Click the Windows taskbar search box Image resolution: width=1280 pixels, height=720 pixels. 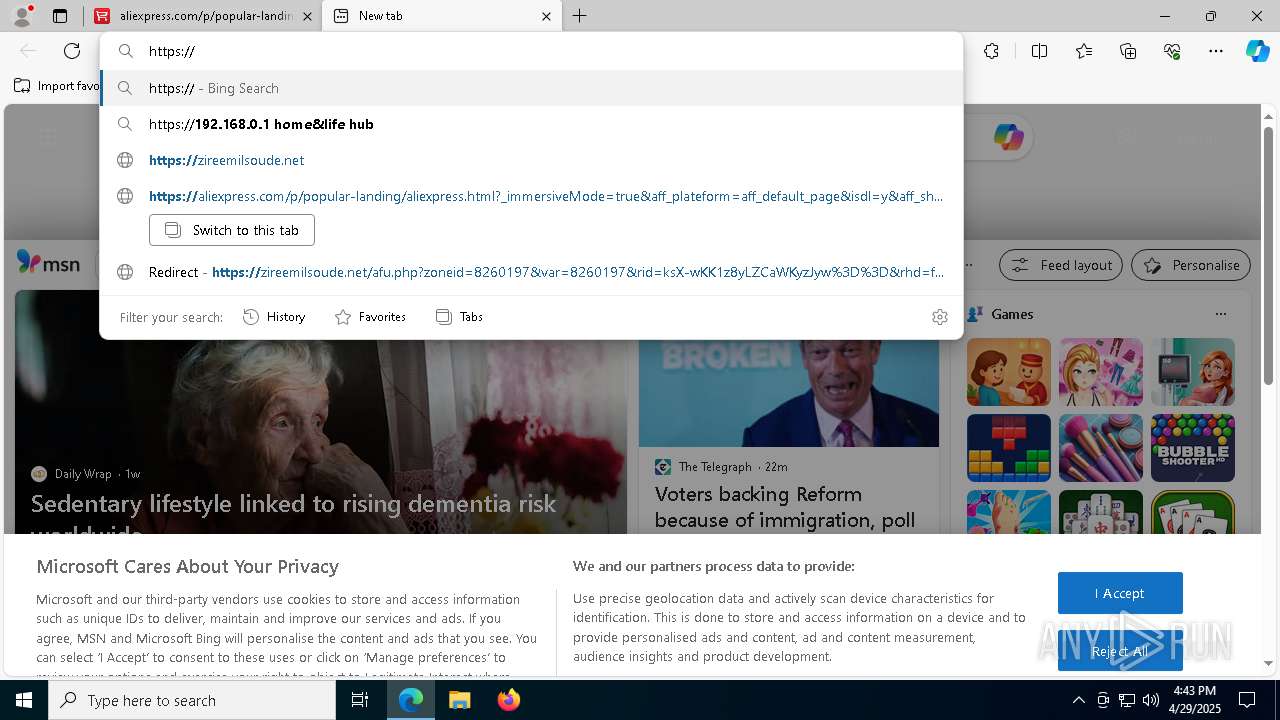pyautogui.click(x=192, y=700)
